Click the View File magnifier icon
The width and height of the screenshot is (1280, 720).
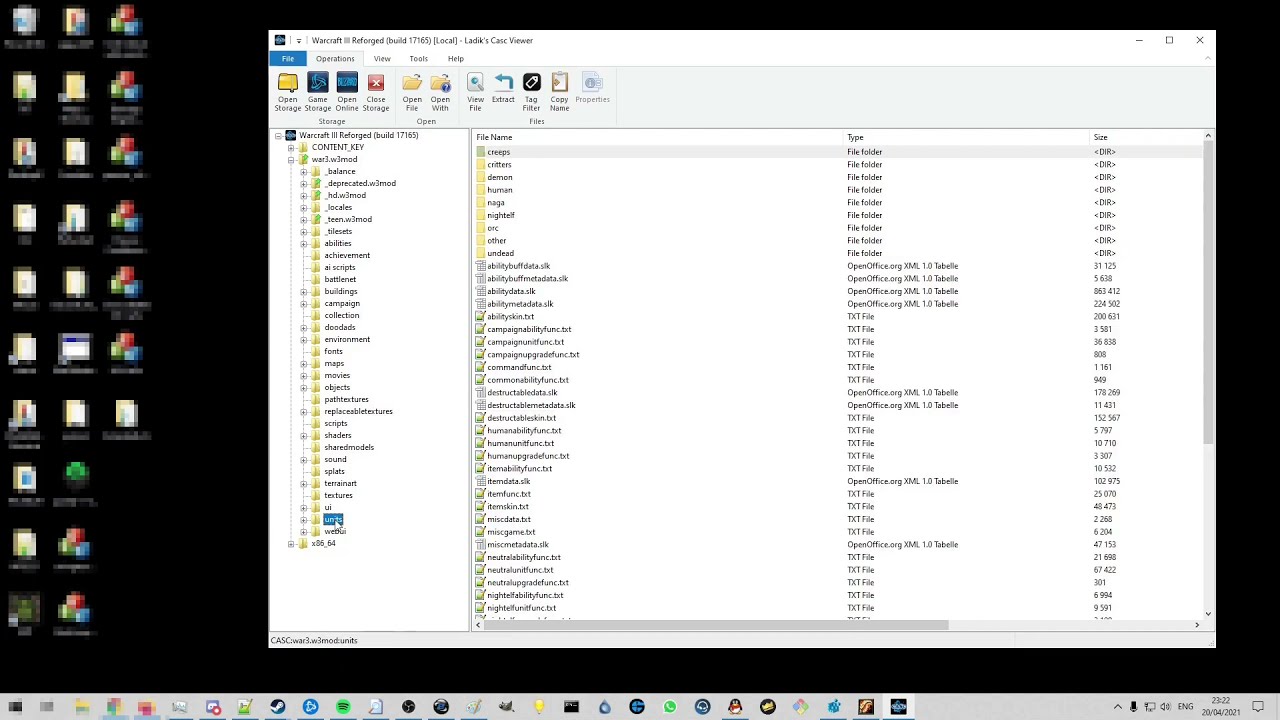475,91
